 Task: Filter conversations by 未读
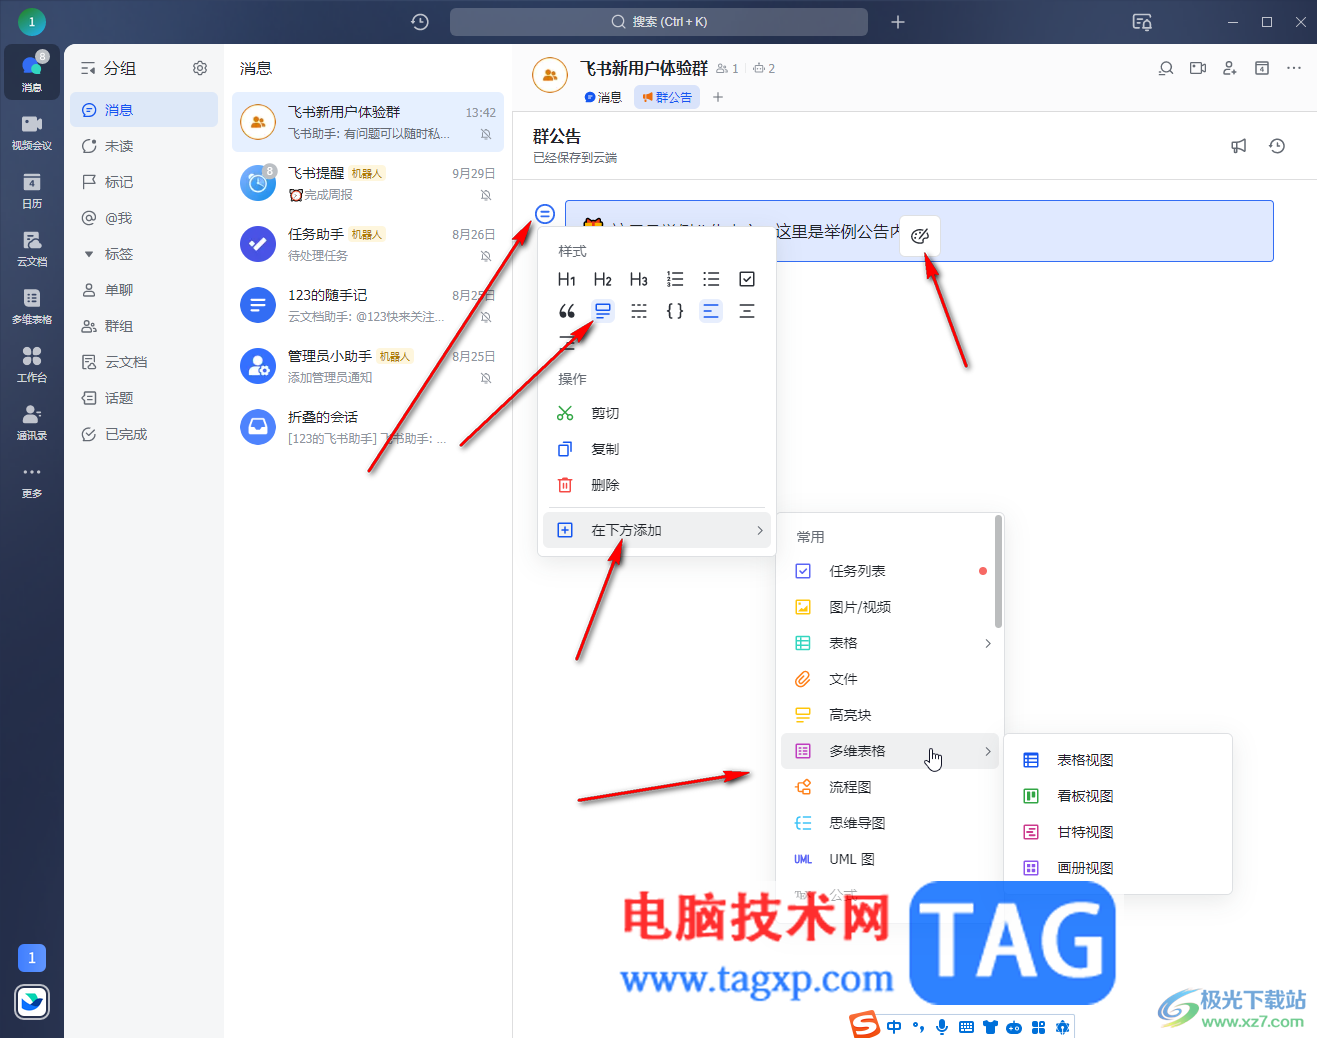144,146
